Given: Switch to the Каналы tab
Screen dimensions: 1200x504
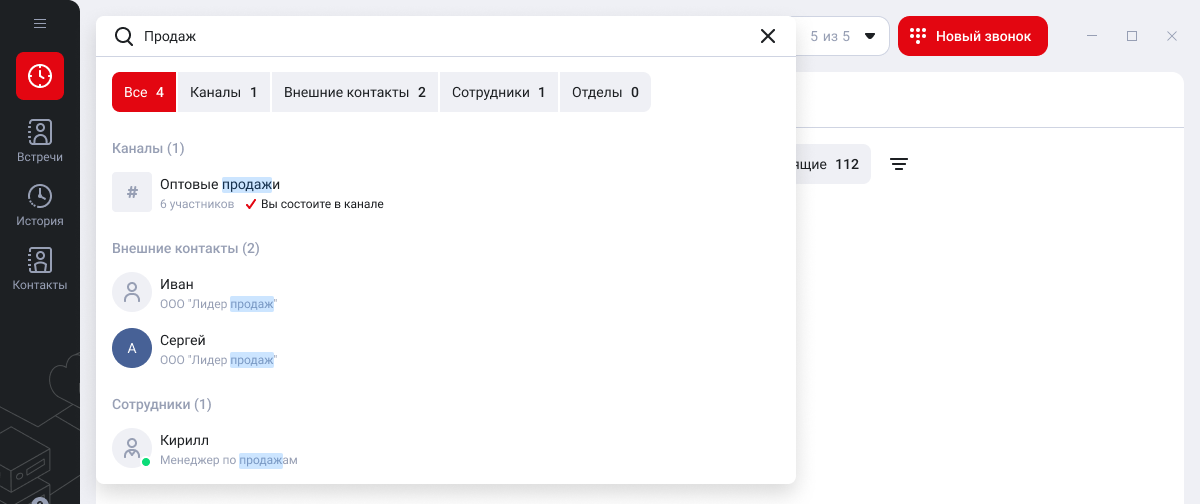Looking at the screenshot, I should coord(223,92).
